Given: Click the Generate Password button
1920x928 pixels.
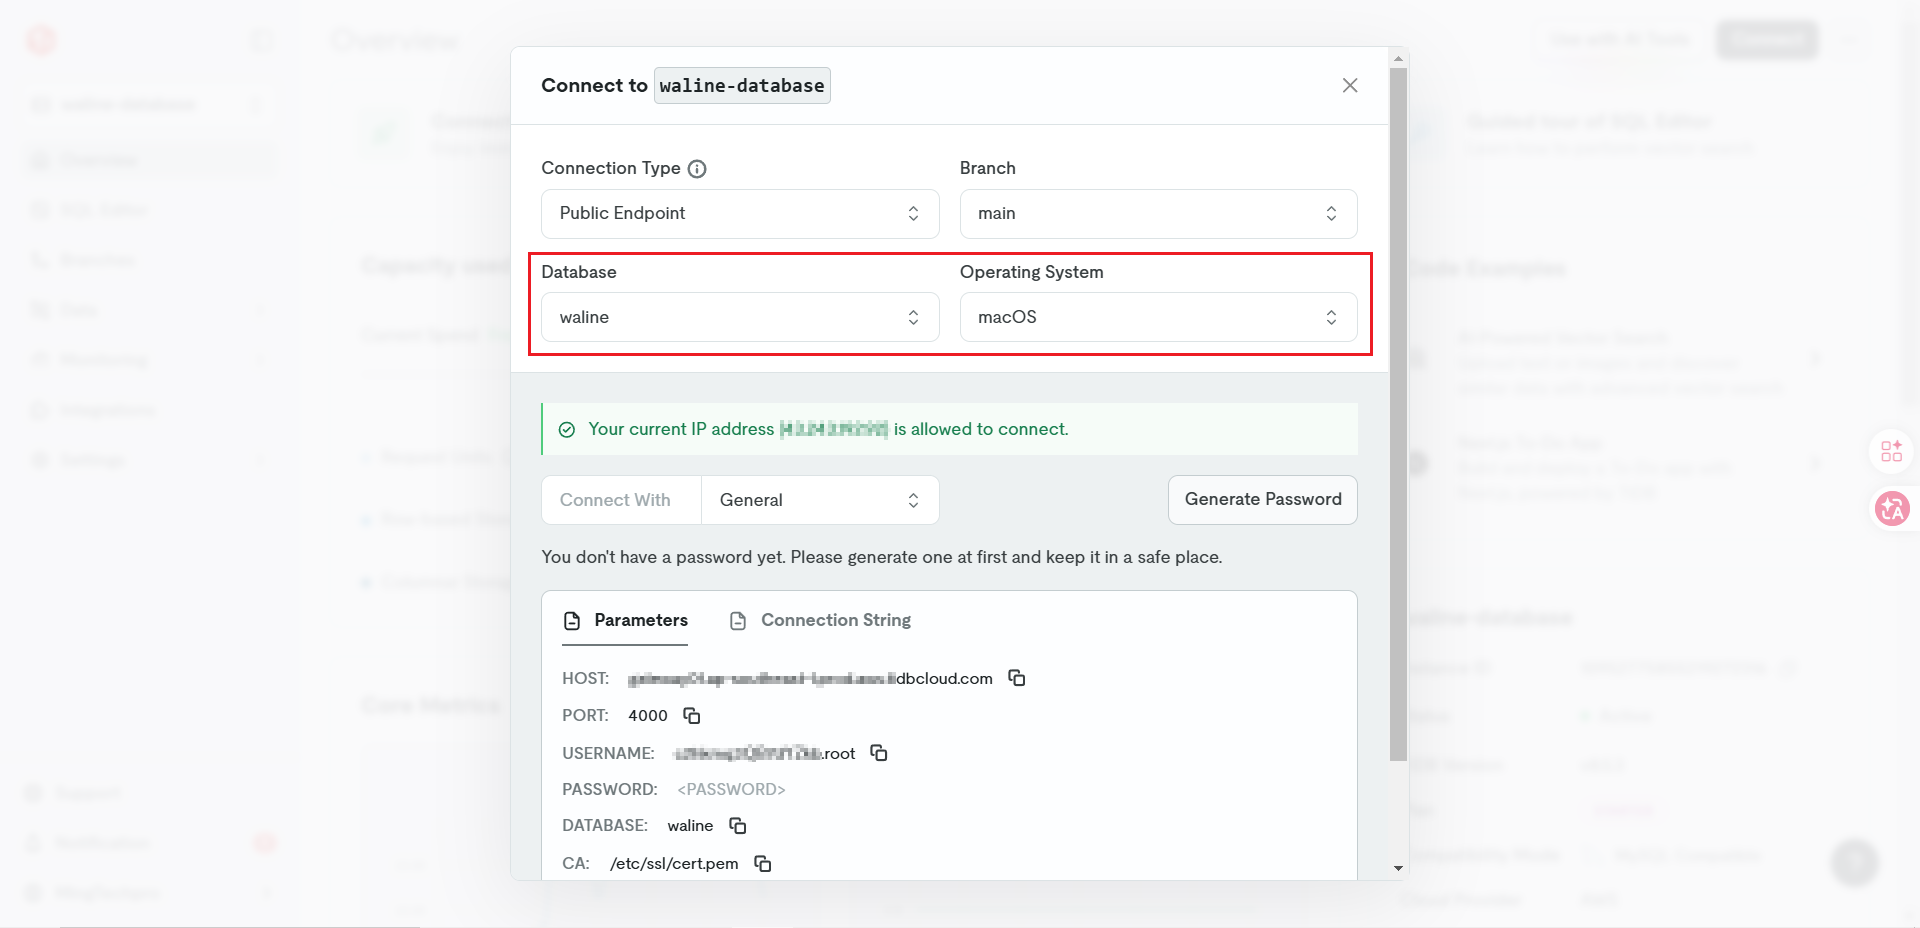Looking at the screenshot, I should [x=1262, y=499].
